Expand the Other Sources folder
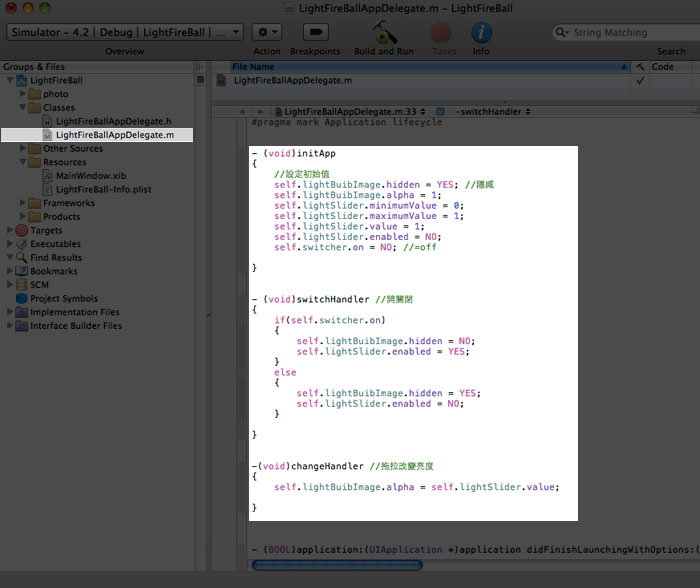The width and height of the screenshot is (700, 588). tap(23, 148)
